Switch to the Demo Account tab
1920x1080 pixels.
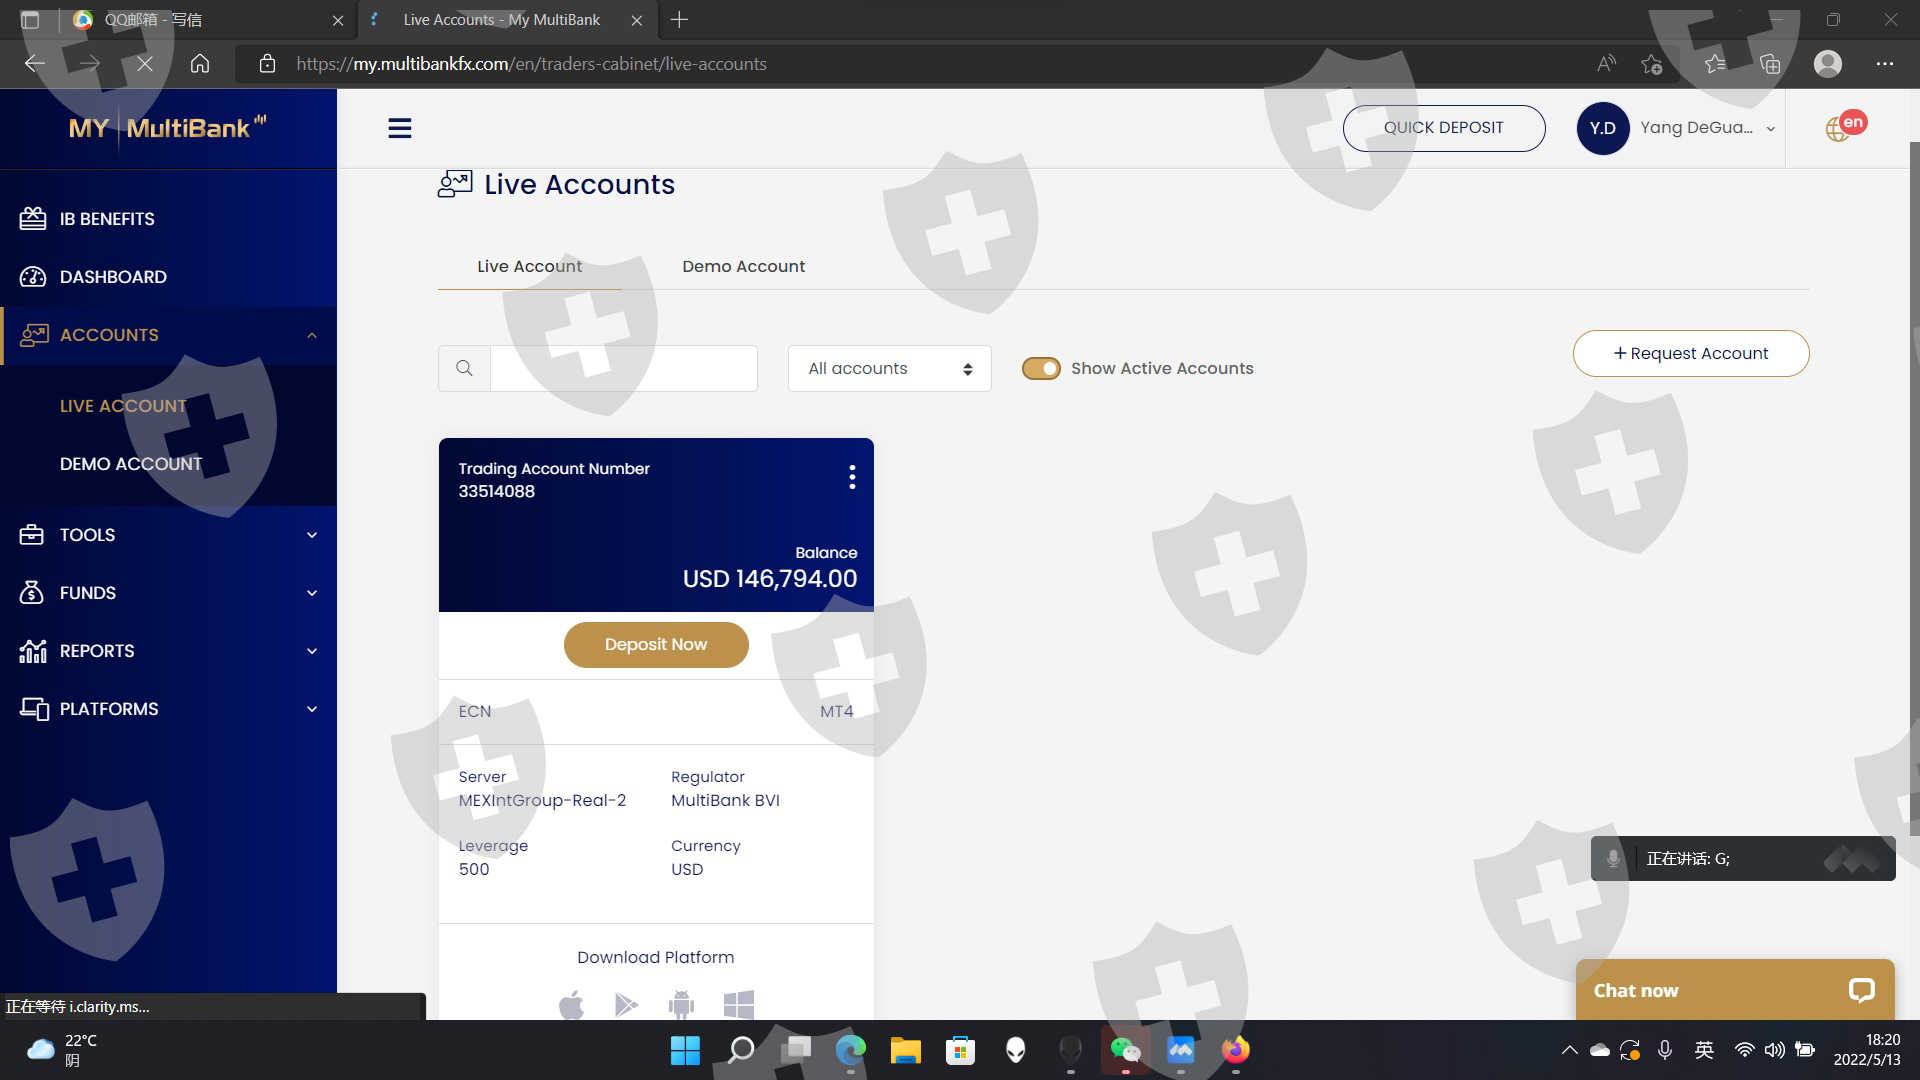(x=743, y=266)
